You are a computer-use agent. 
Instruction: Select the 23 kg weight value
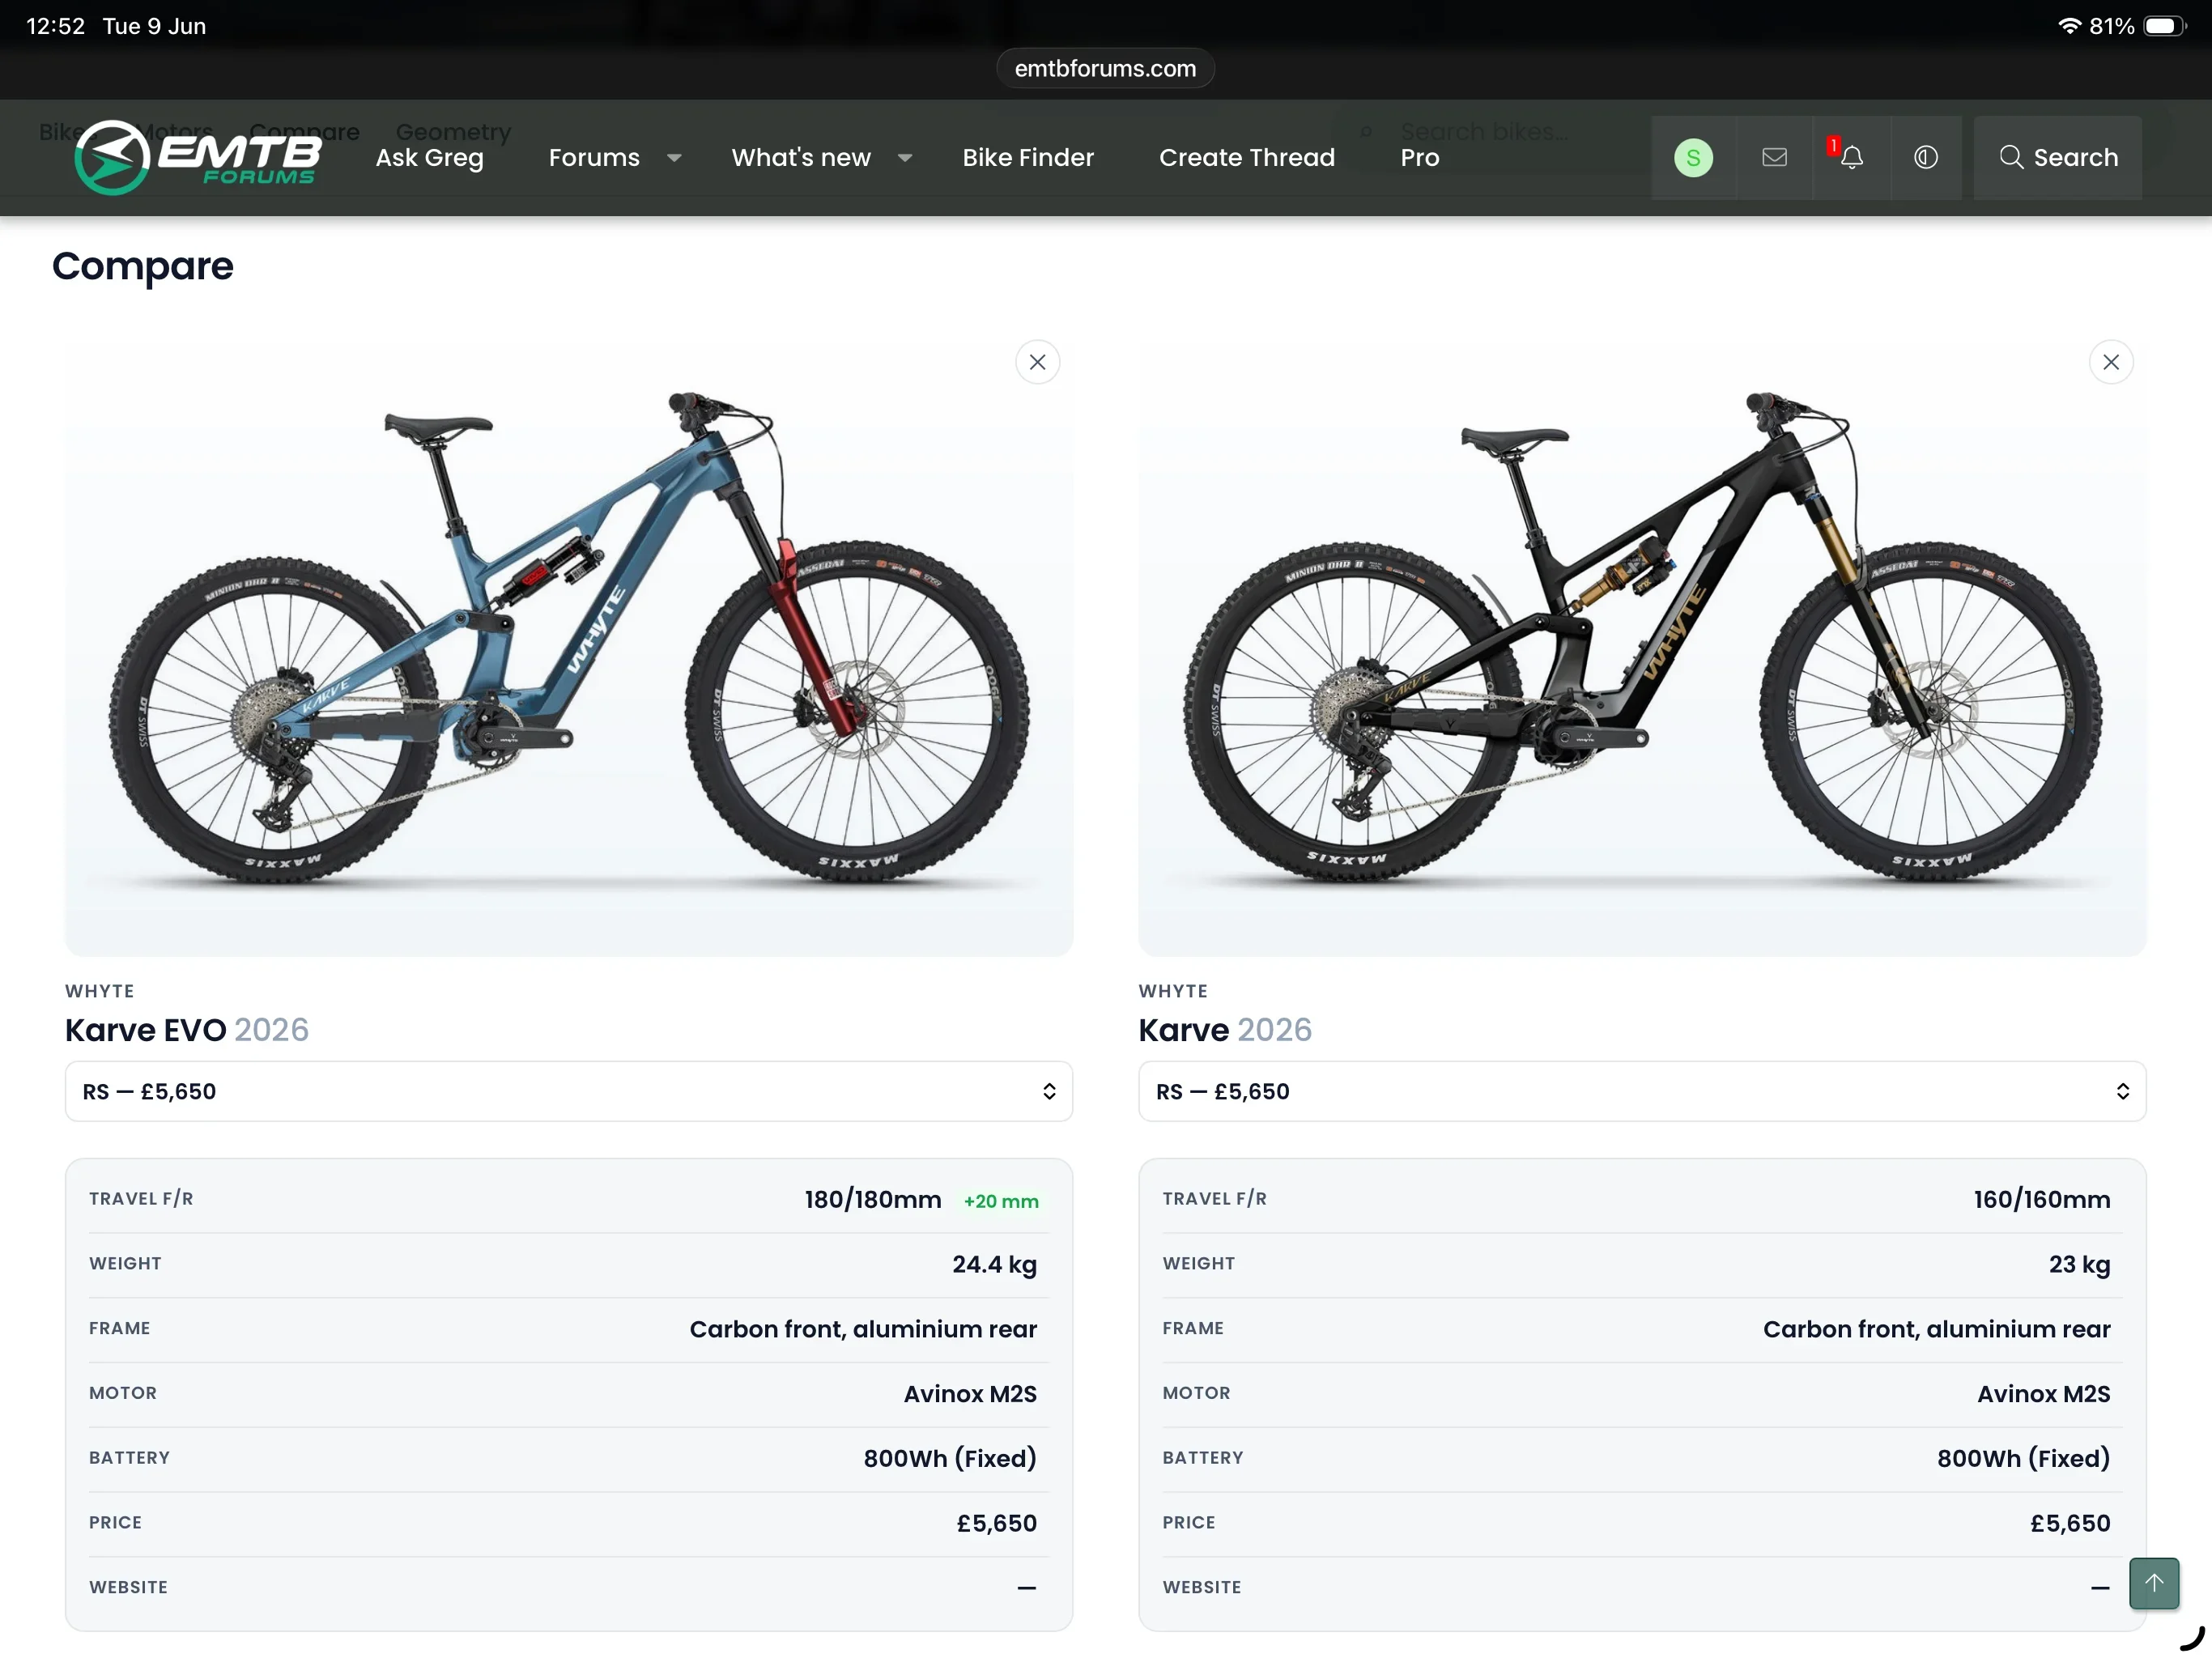(x=2079, y=1264)
